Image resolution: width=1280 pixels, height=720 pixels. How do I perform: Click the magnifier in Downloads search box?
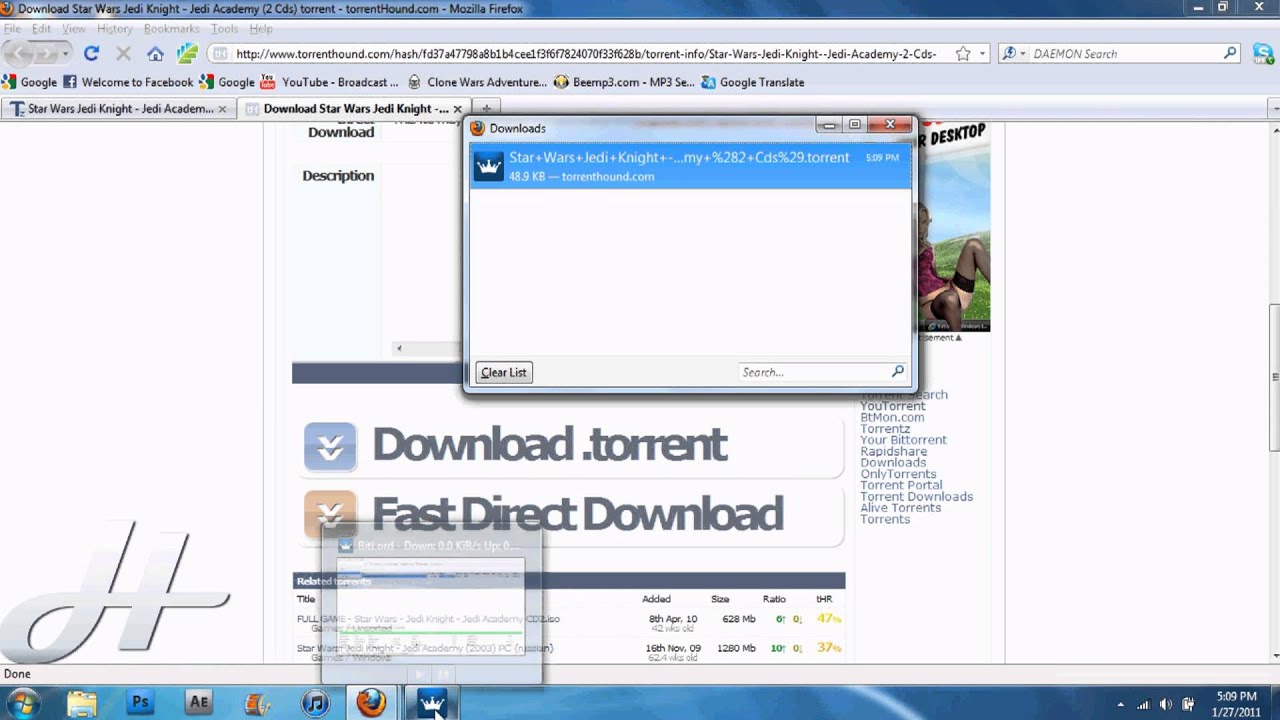coord(897,371)
